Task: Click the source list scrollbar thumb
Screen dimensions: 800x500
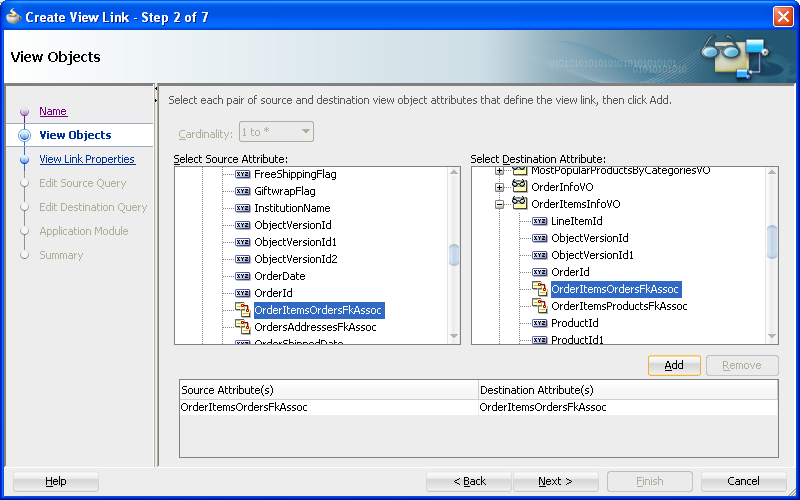Action: point(454,255)
